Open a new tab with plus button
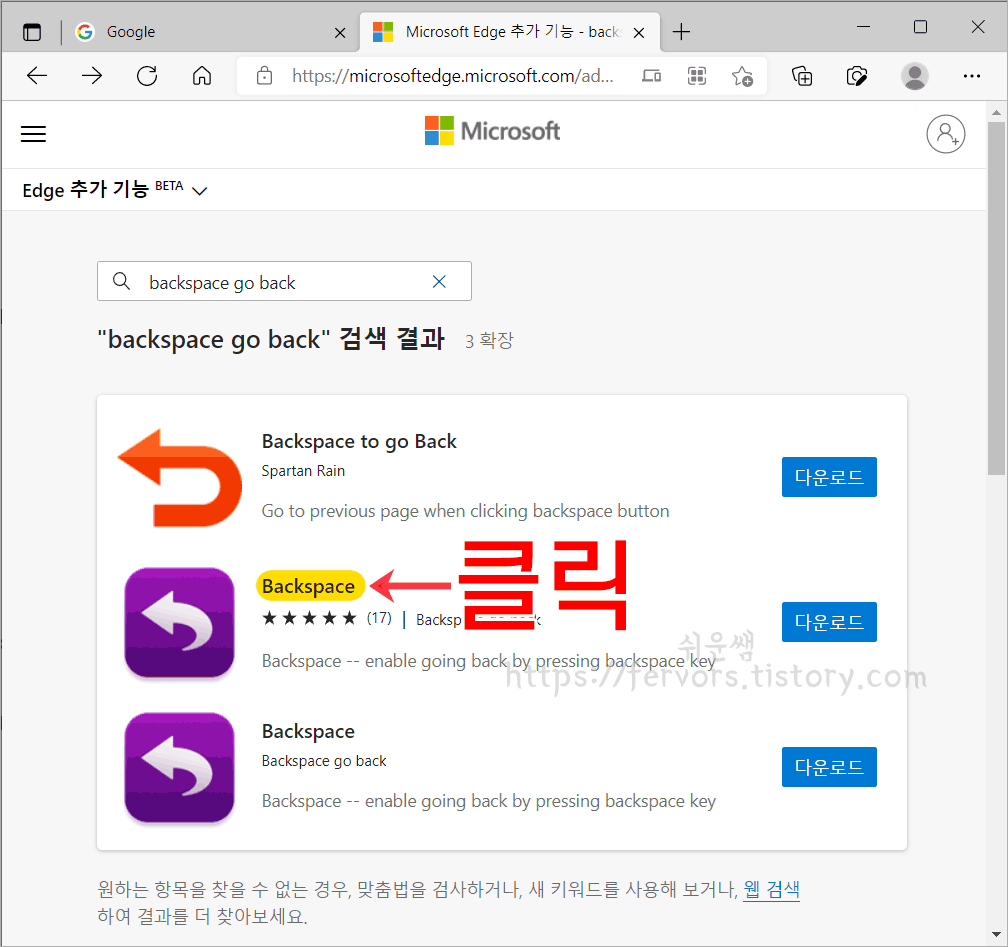 click(681, 32)
